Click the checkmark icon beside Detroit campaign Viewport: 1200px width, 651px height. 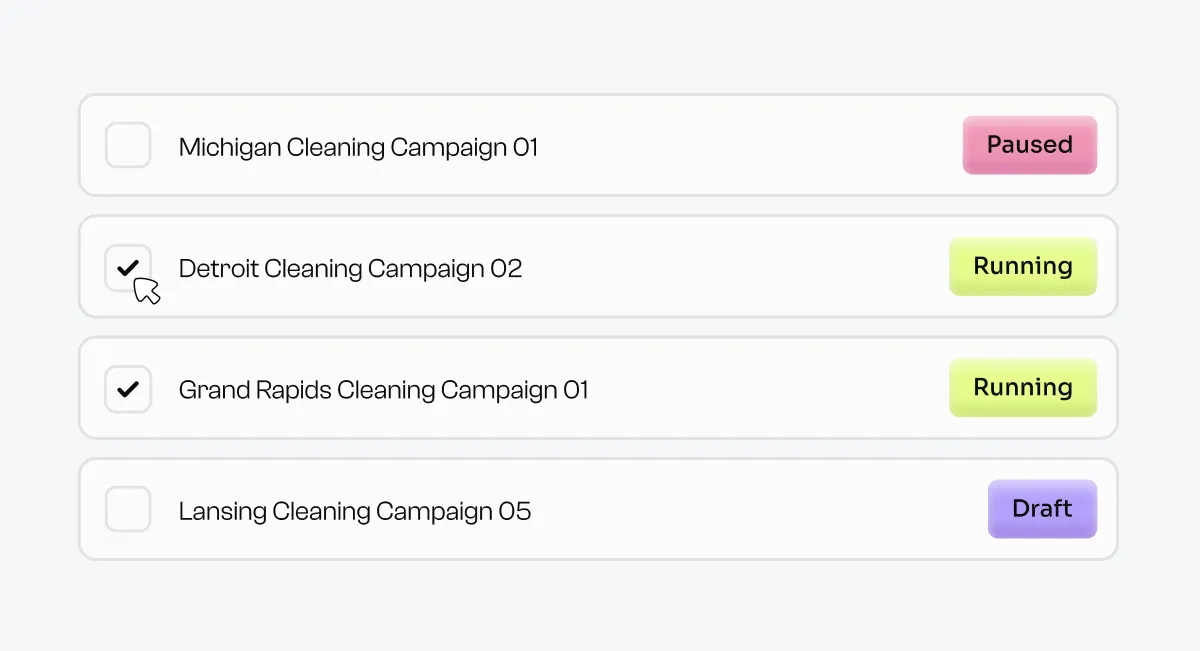coord(128,267)
